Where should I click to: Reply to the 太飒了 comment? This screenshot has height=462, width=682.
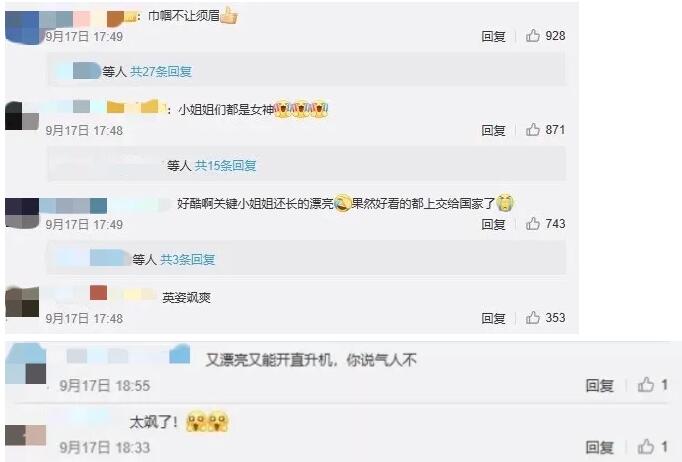(599, 447)
